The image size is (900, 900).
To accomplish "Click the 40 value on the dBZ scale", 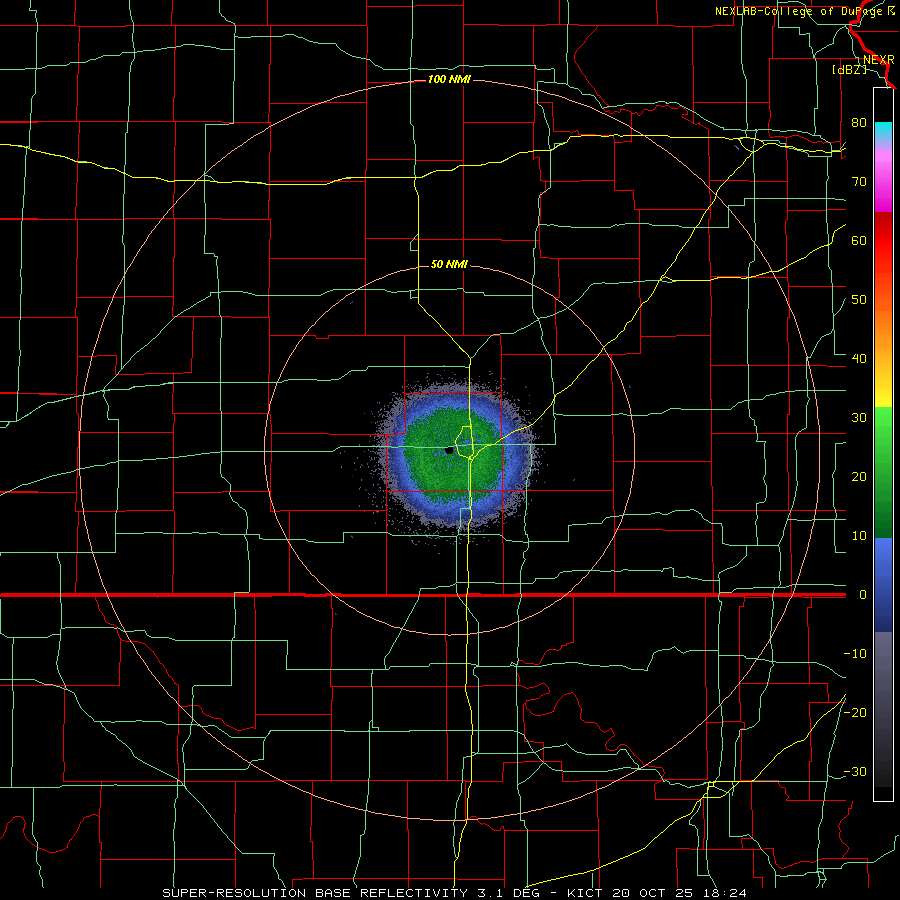I will coord(859,358).
